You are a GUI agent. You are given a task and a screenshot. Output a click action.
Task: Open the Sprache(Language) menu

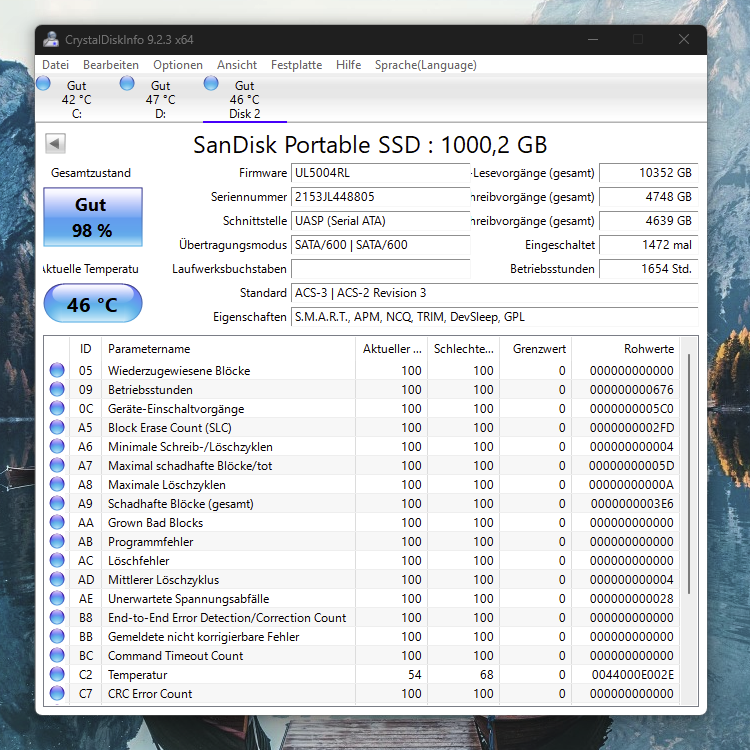click(426, 65)
